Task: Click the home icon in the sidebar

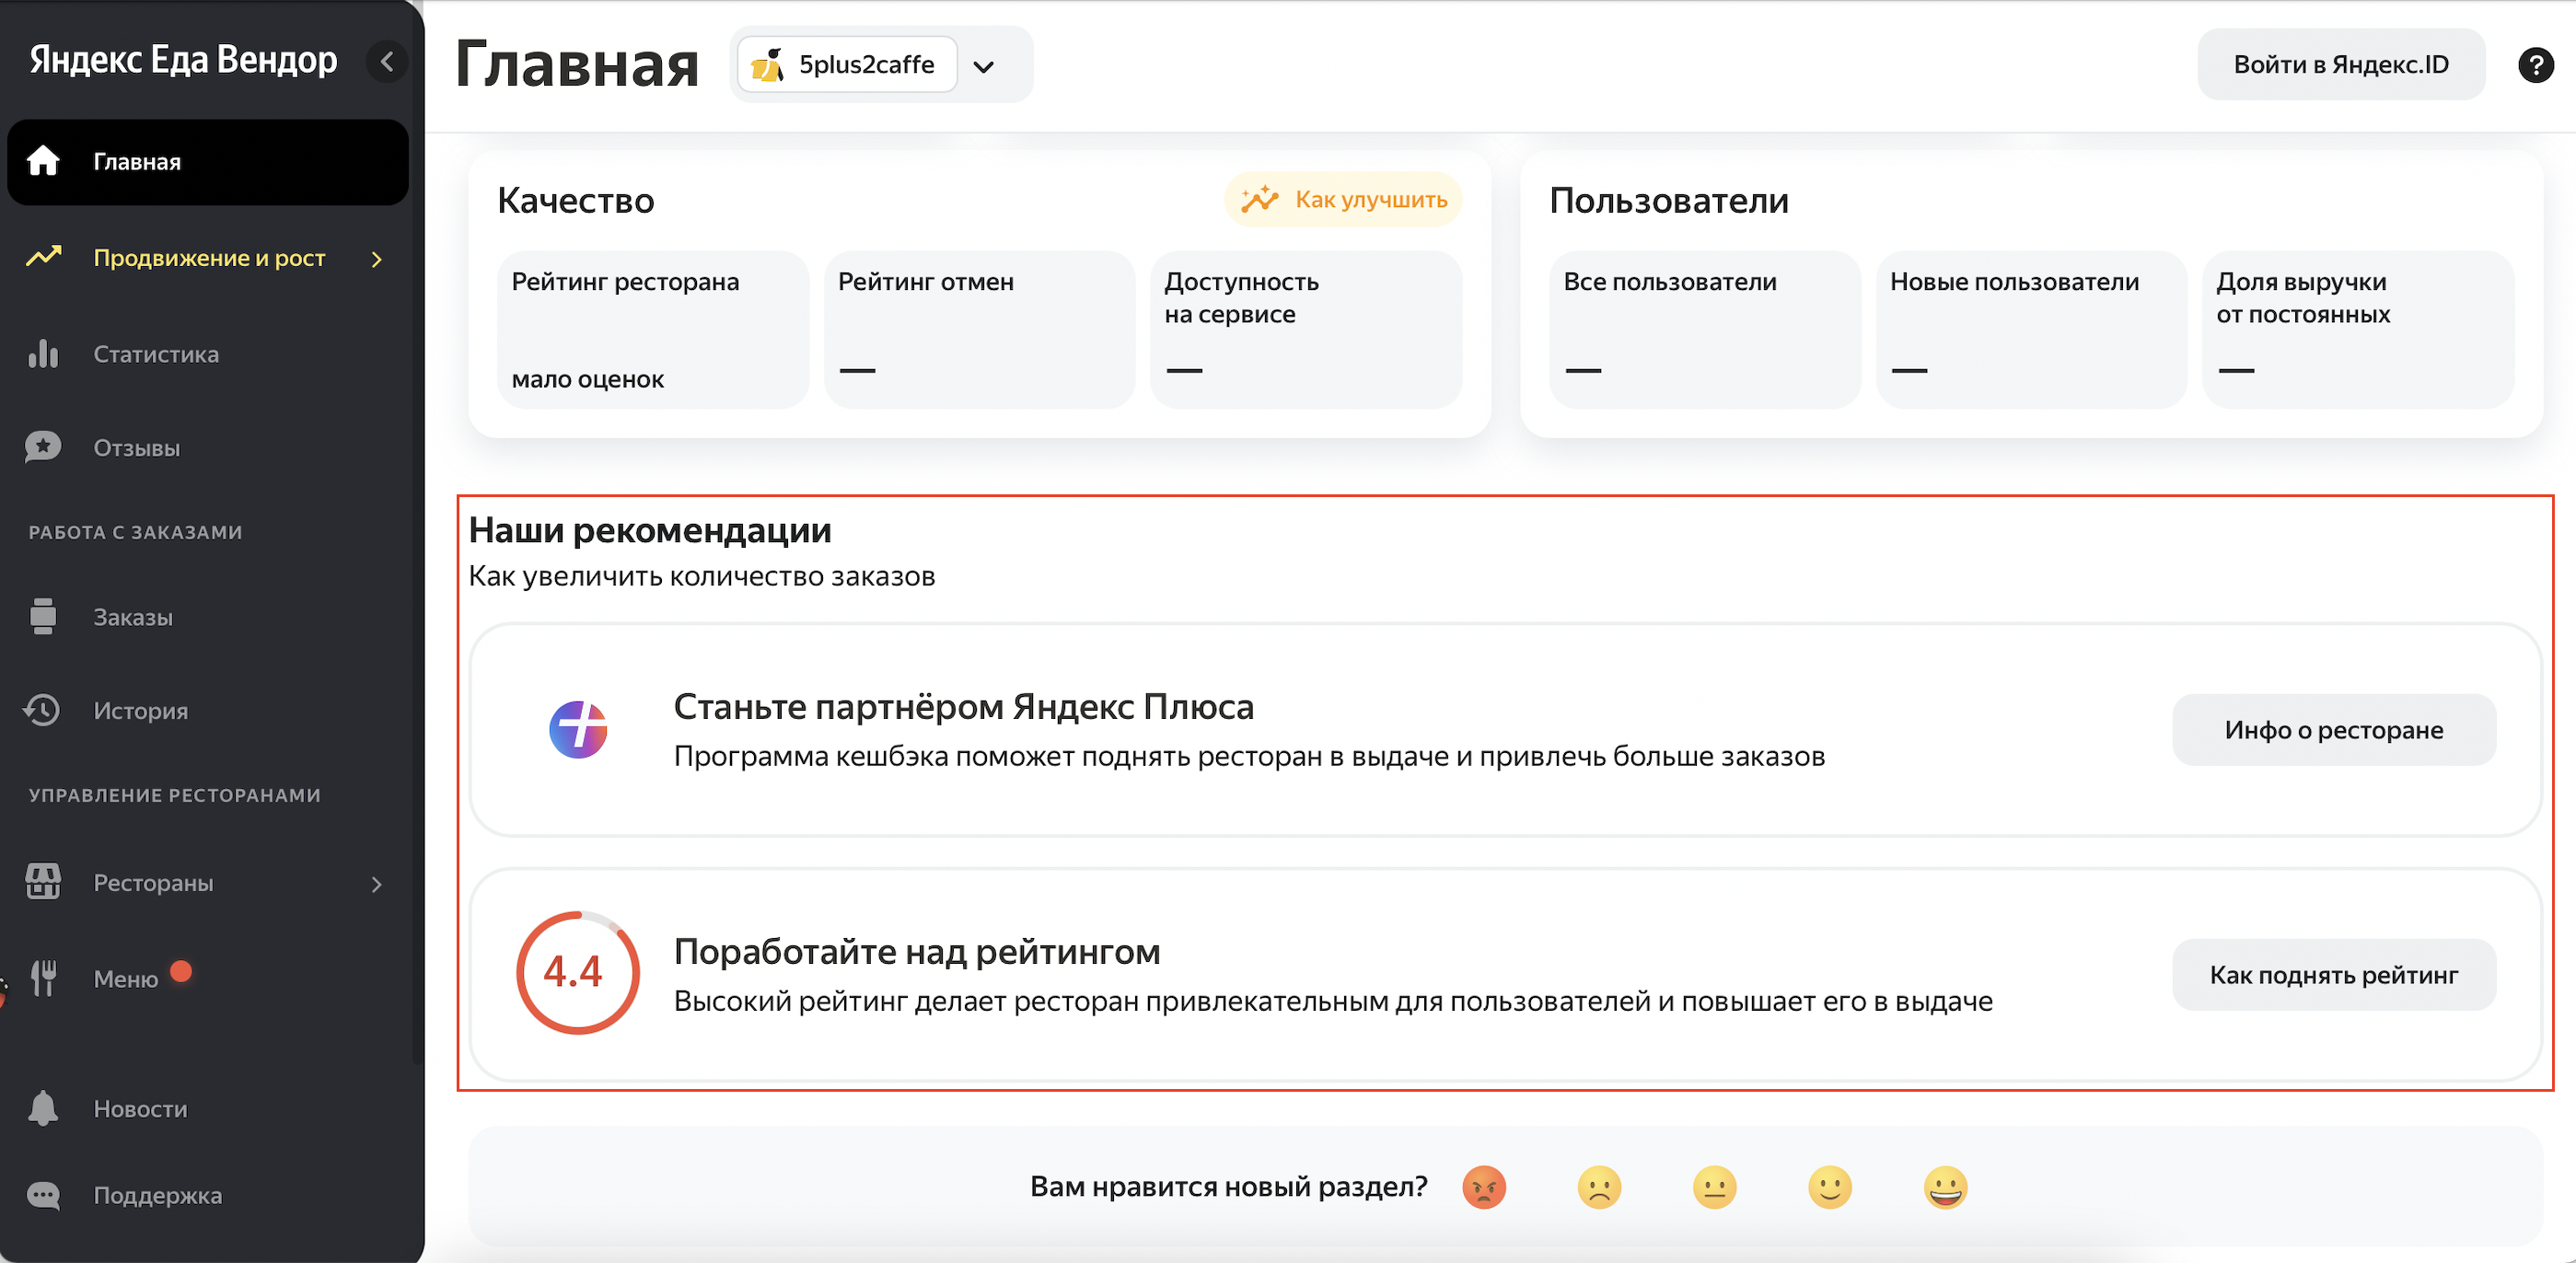Action: pos(43,161)
